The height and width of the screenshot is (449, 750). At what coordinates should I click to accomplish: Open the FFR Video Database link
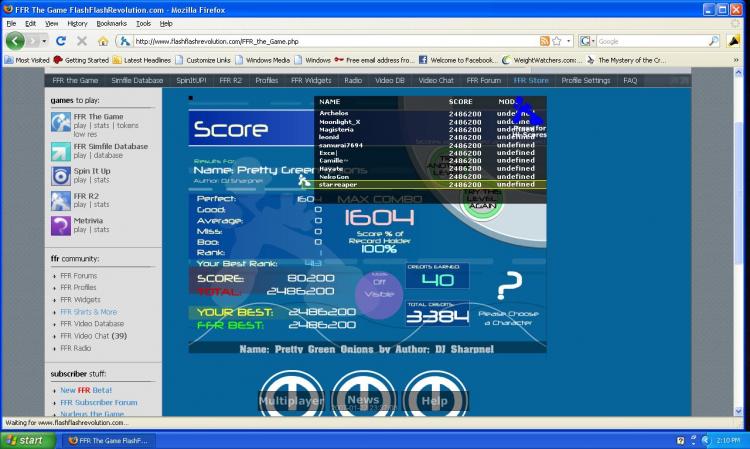(x=92, y=324)
